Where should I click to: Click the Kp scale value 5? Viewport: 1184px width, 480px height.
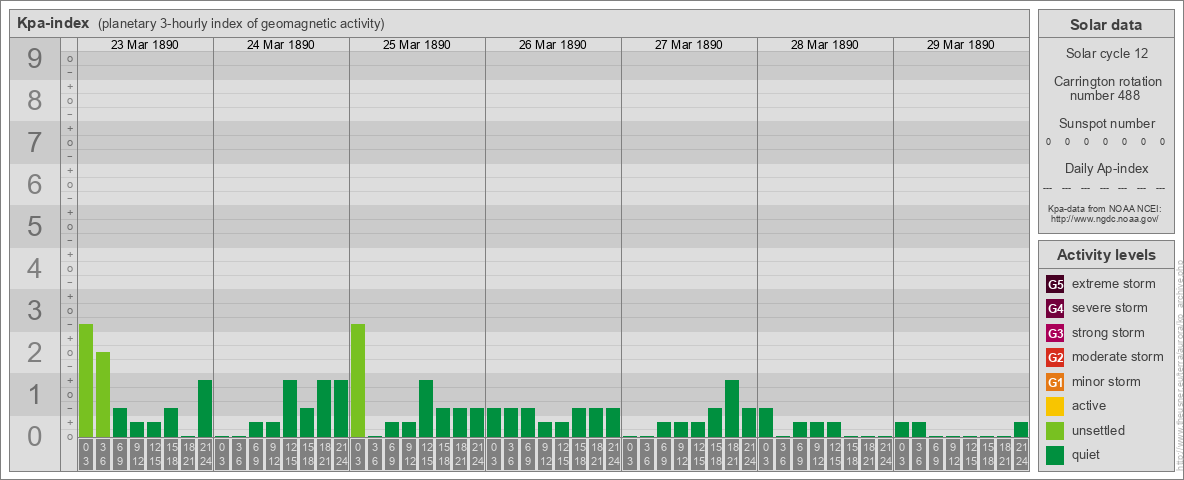coord(35,226)
